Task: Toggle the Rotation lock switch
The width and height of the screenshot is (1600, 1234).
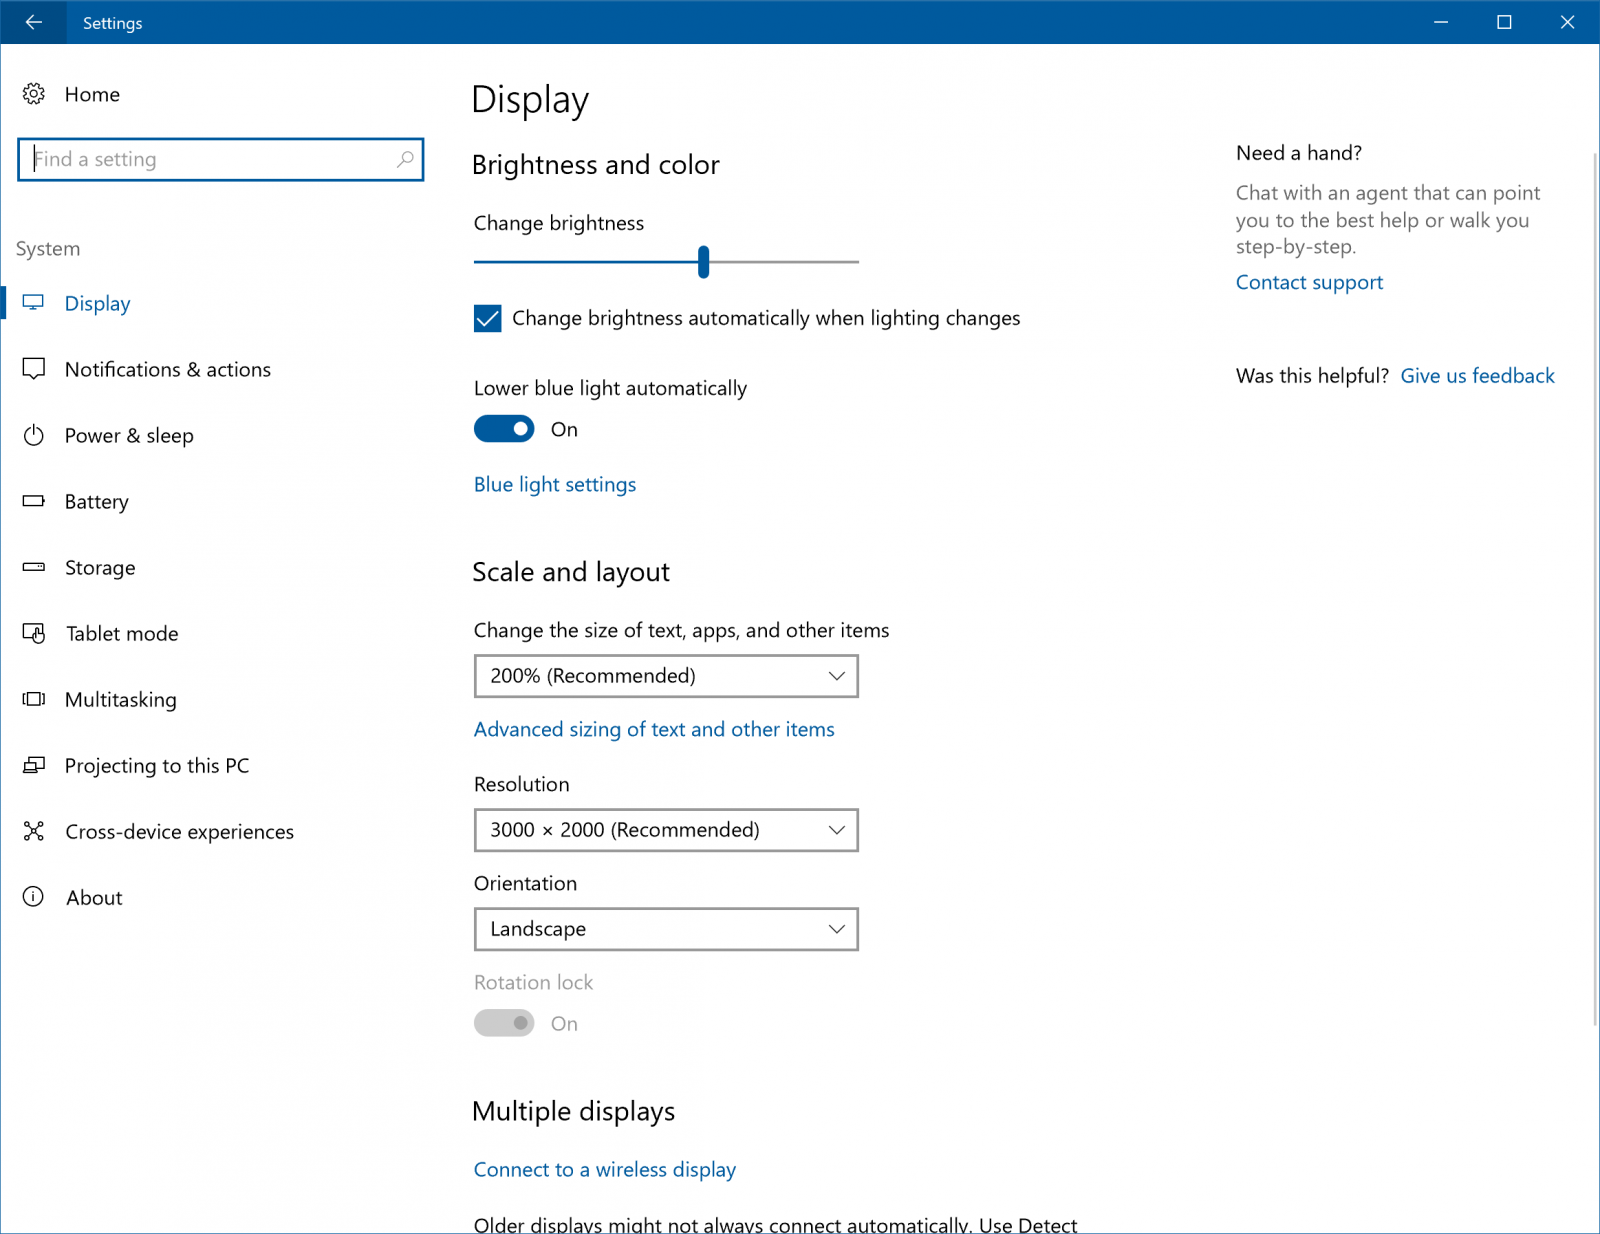Action: pyautogui.click(x=504, y=1023)
